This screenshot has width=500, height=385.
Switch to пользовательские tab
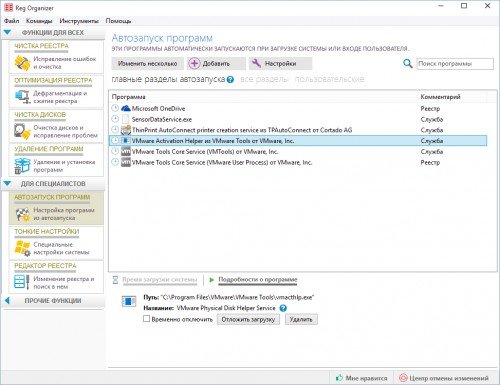pos(329,79)
